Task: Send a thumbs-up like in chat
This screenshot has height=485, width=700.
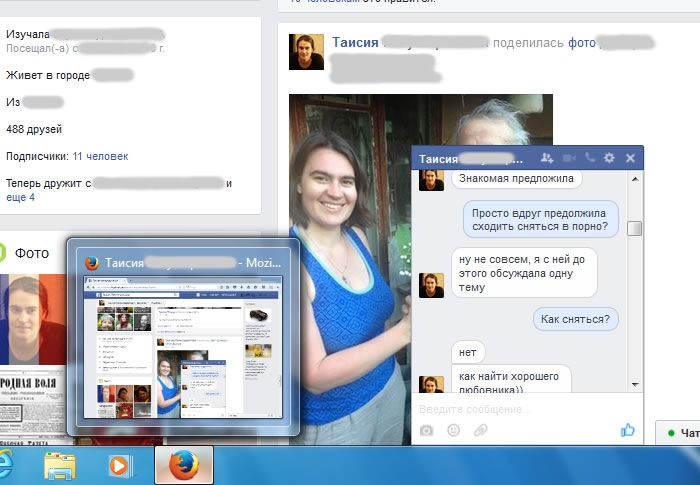Action: click(628, 430)
